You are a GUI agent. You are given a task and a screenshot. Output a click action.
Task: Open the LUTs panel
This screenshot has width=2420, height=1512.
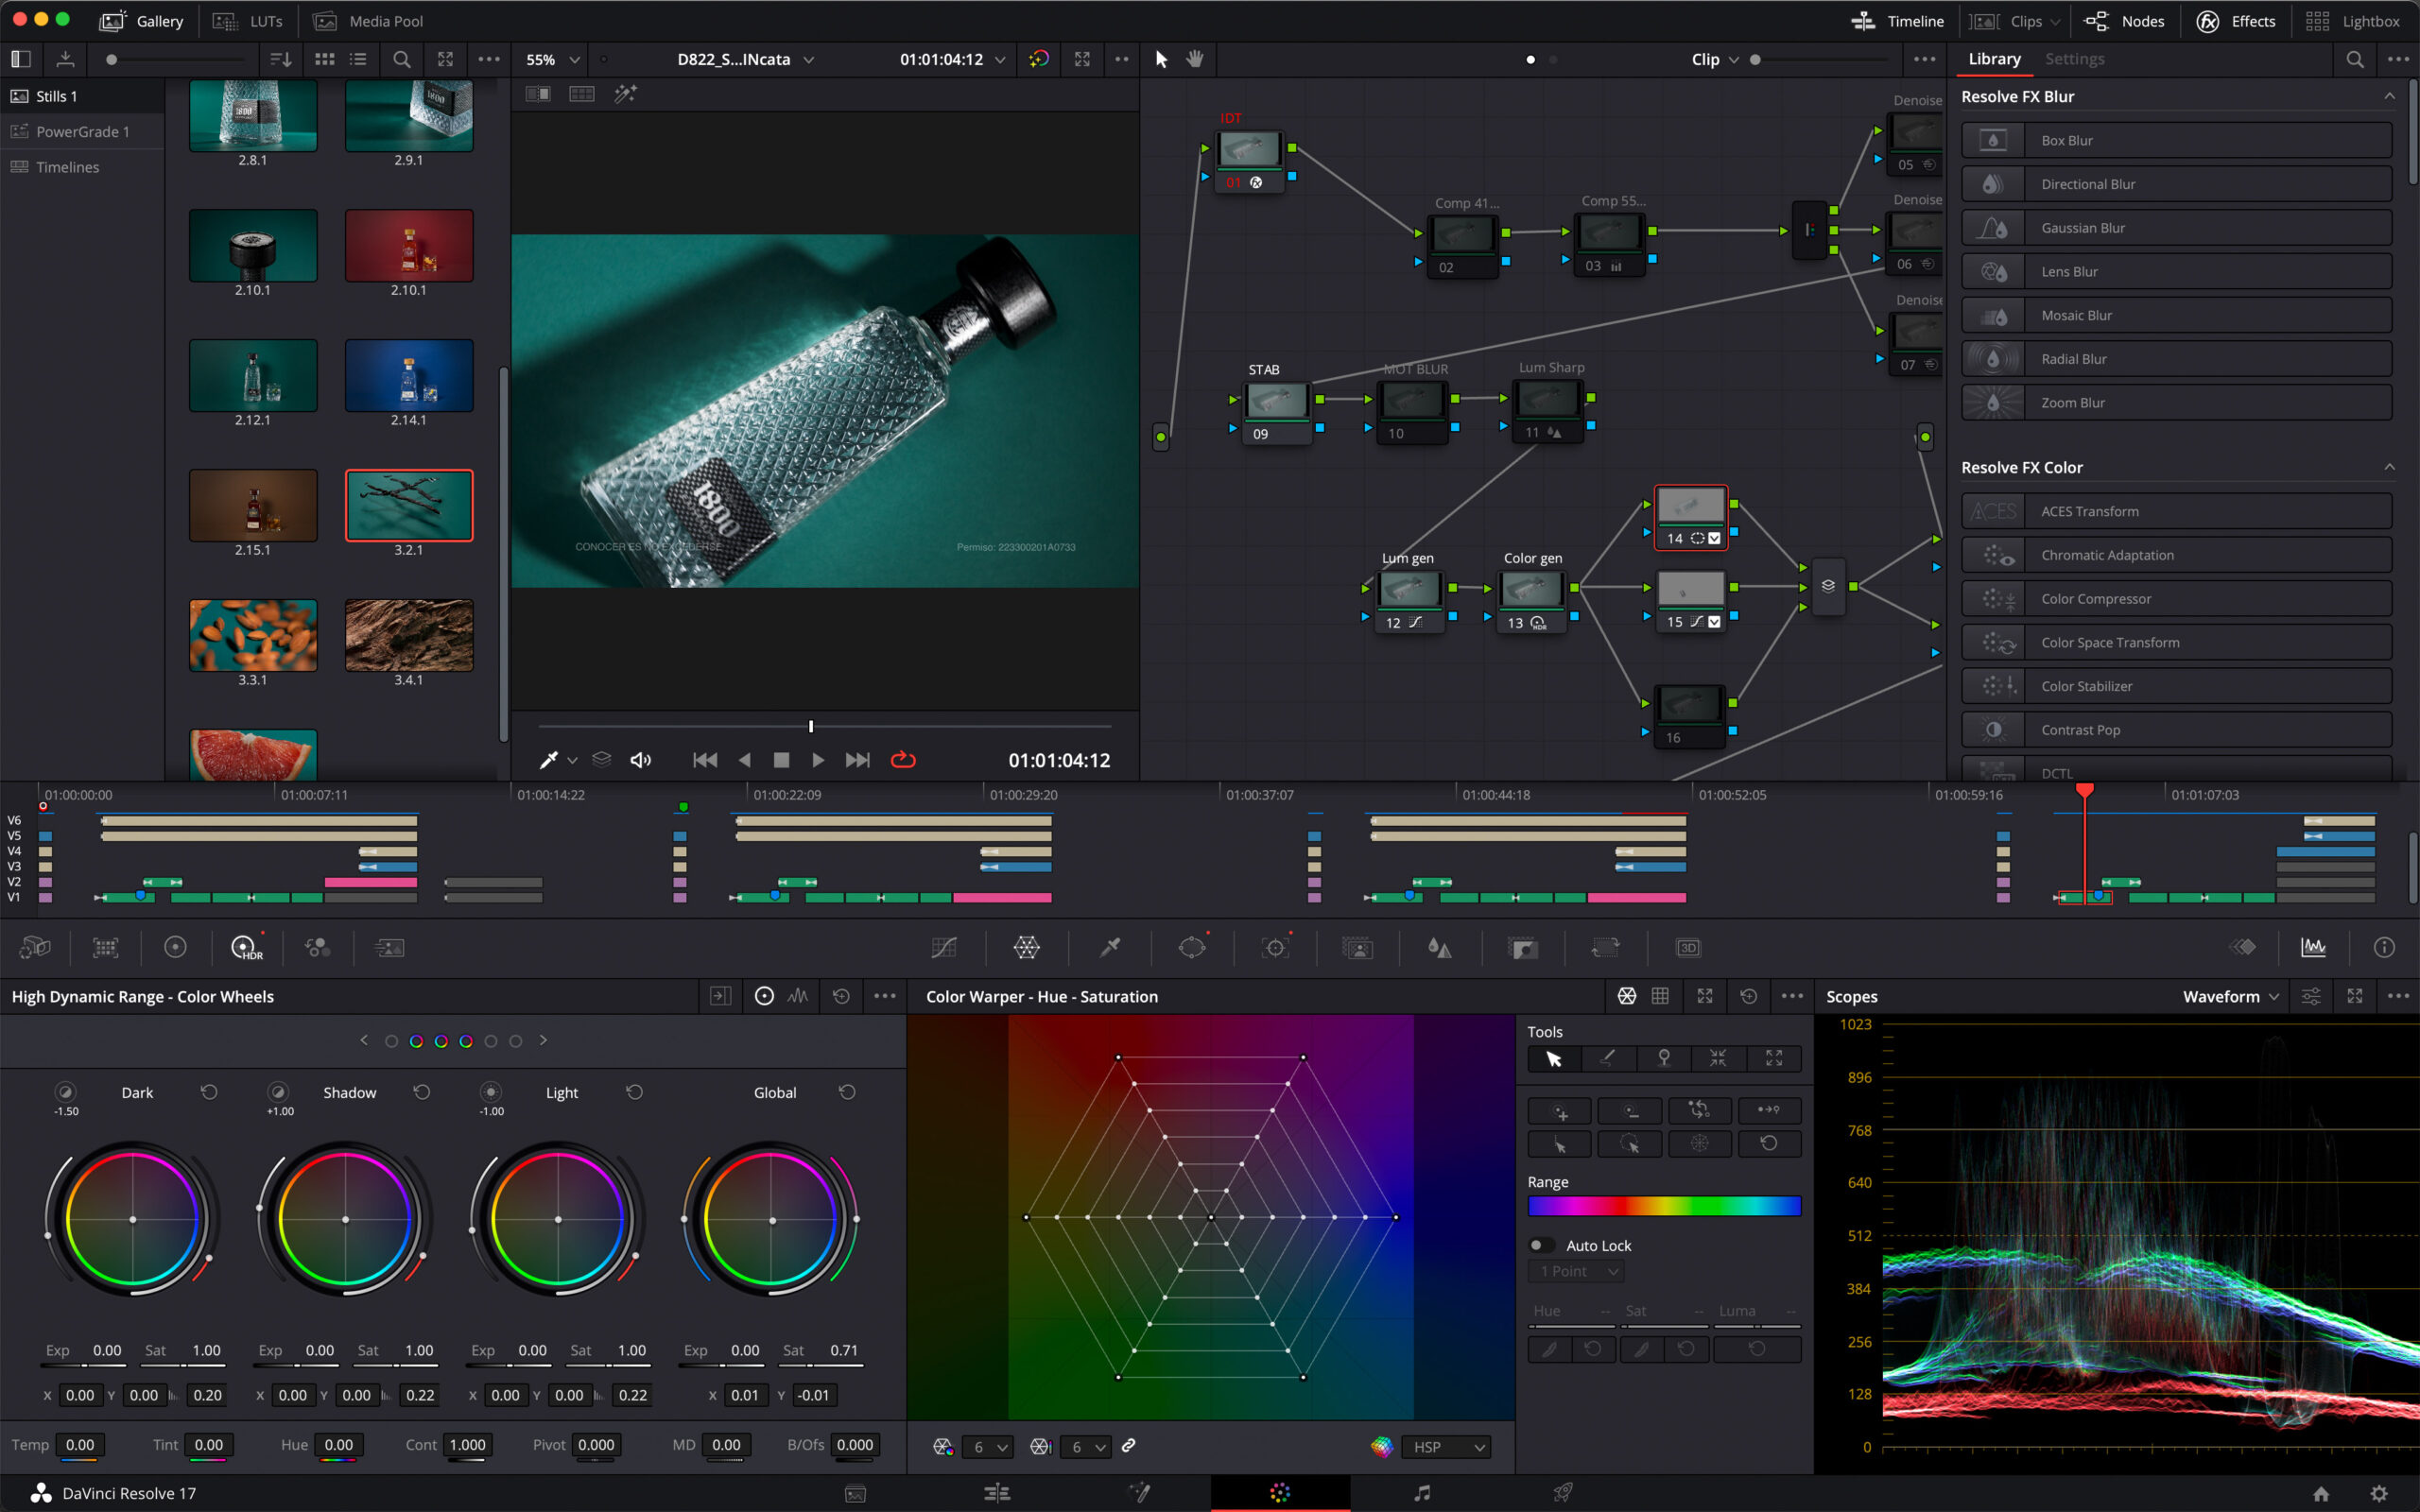248,21
